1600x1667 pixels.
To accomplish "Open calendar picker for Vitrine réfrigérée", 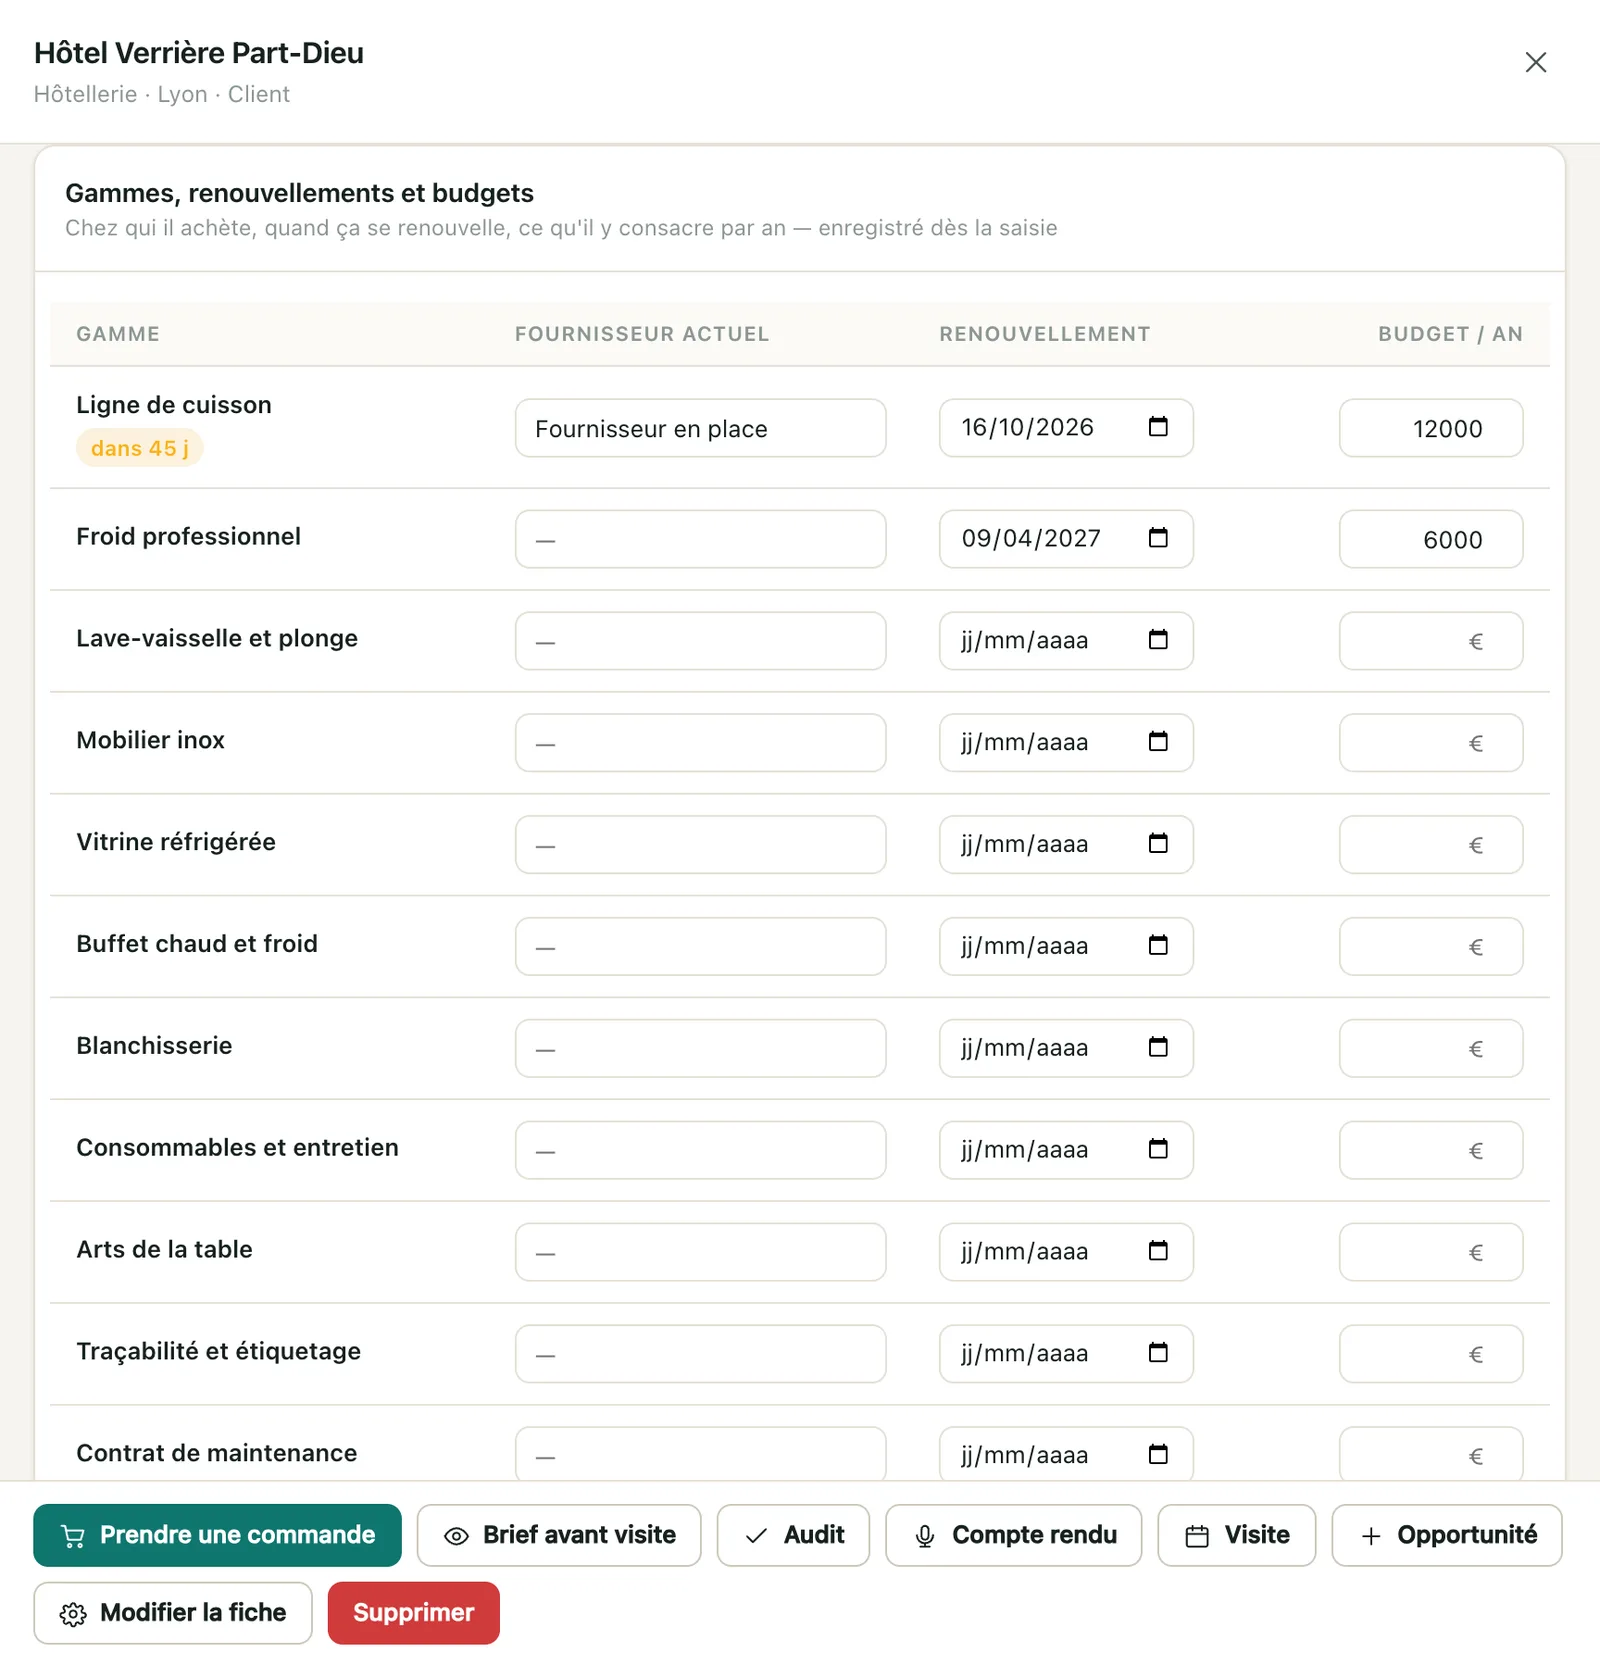I will click(x=1158, y=844).
